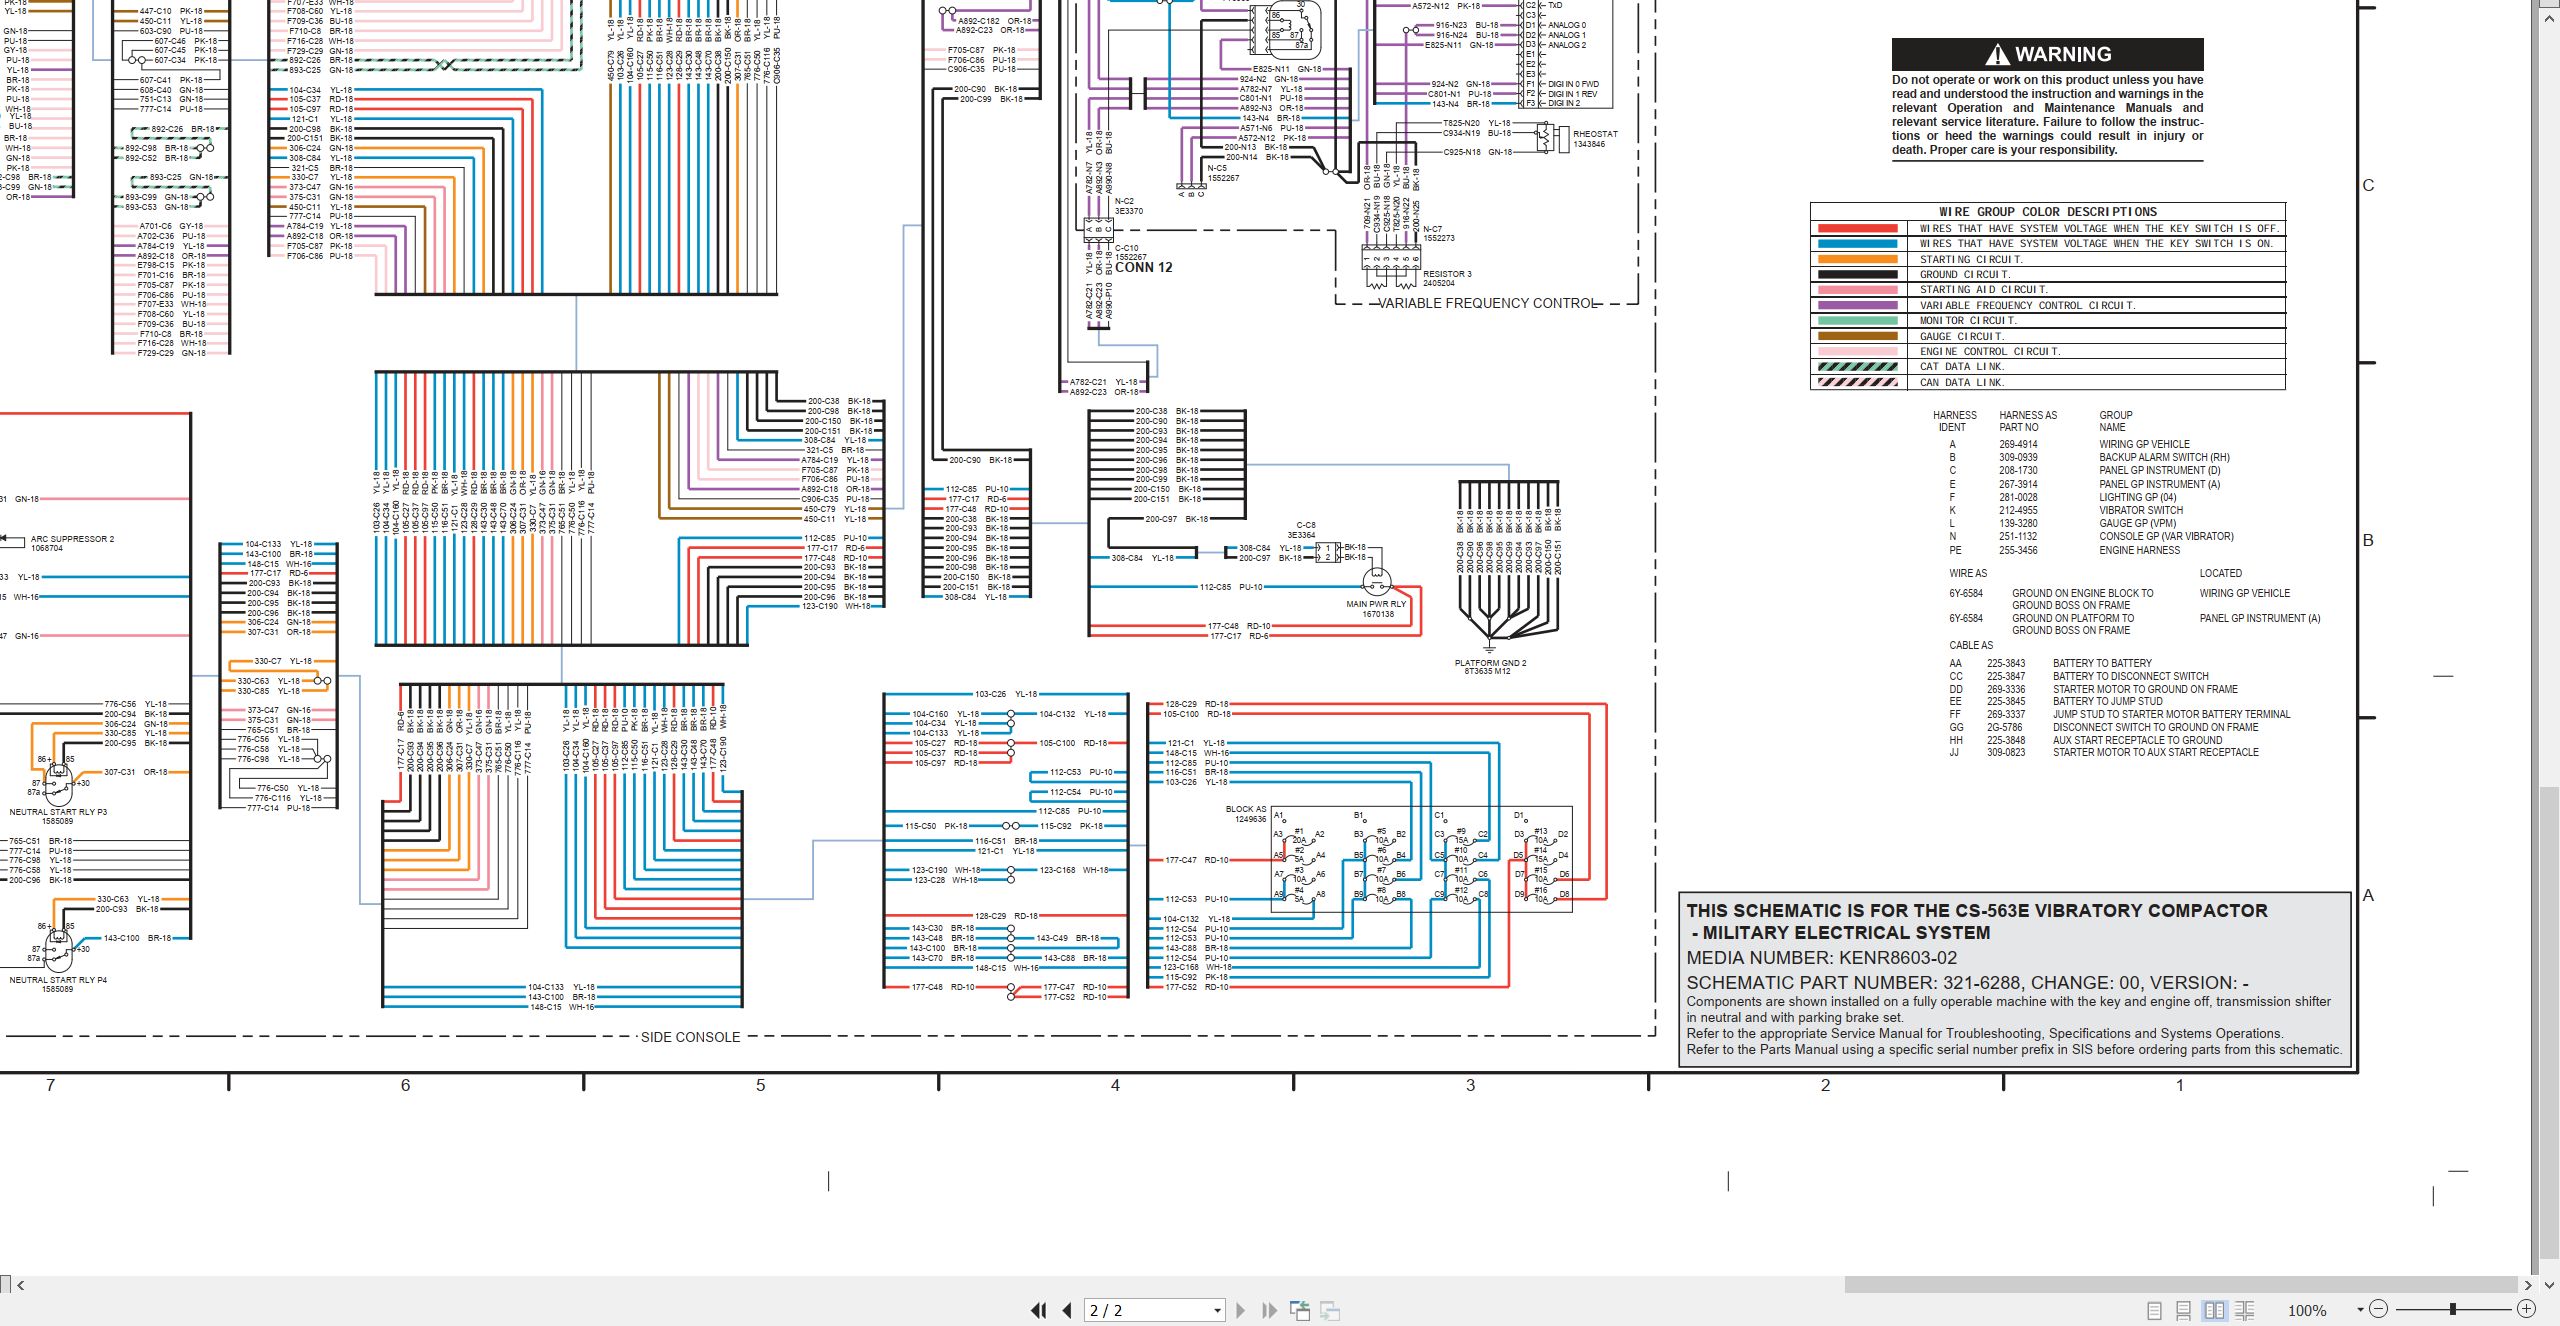Click the 'ARC SUPPRESSOR 2' label
Image resolution: width=2560 pixels, height=1326 pixels.
[72, 539]
